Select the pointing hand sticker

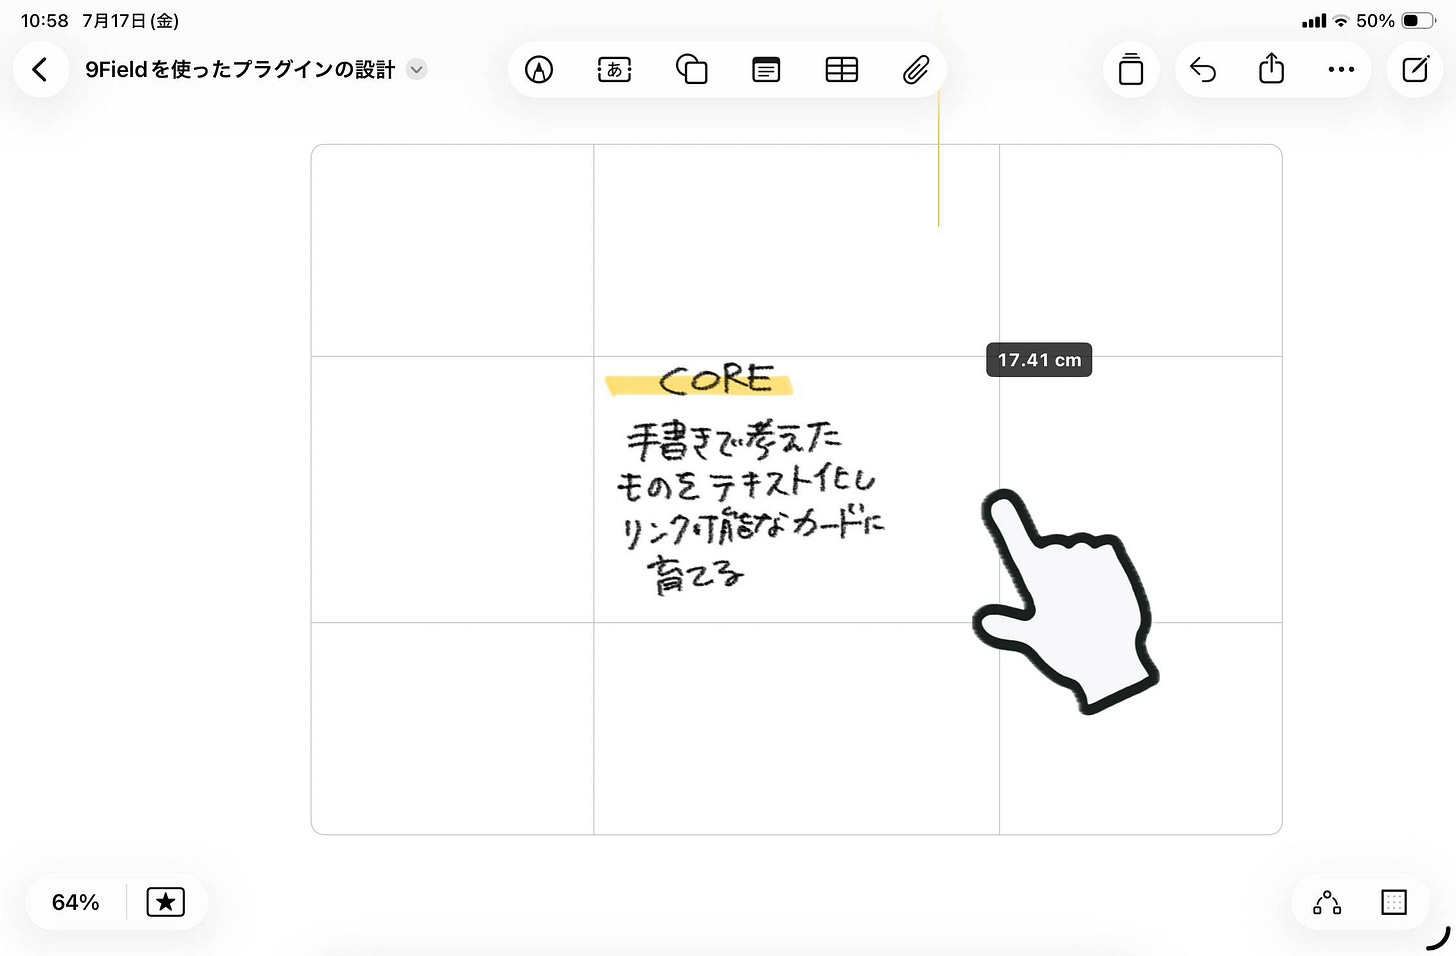(x=1066, y=601)
